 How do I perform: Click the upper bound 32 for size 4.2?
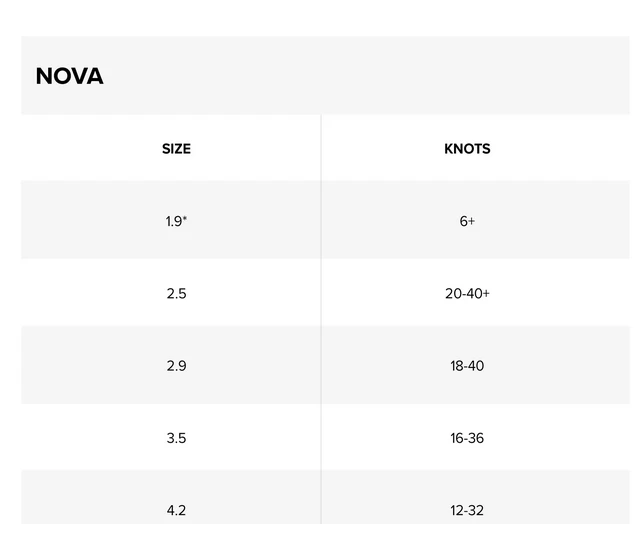point(476,510)
